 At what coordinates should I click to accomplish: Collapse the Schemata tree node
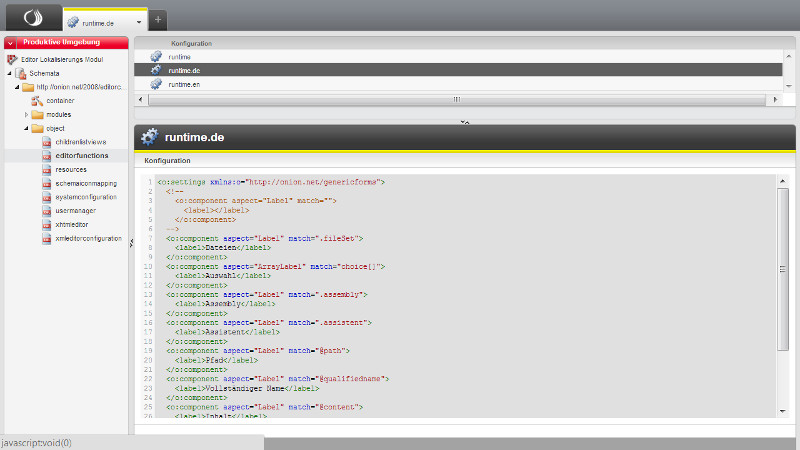pyautogui.click(x=9, y=73)
